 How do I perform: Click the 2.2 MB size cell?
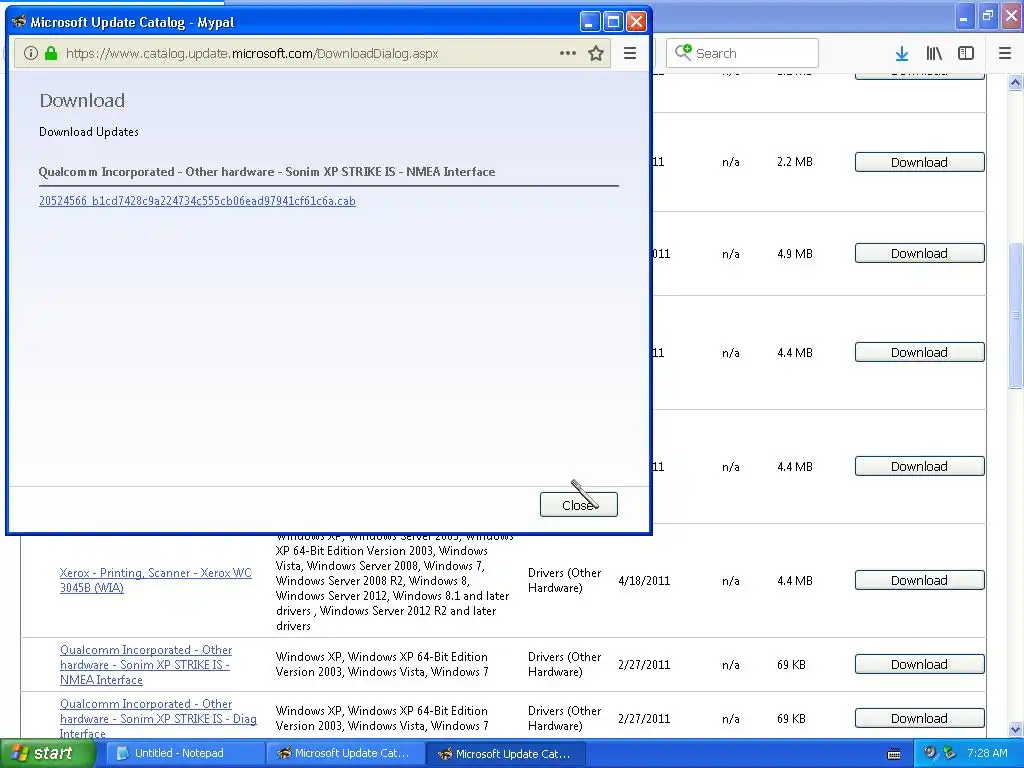point(795,162)
